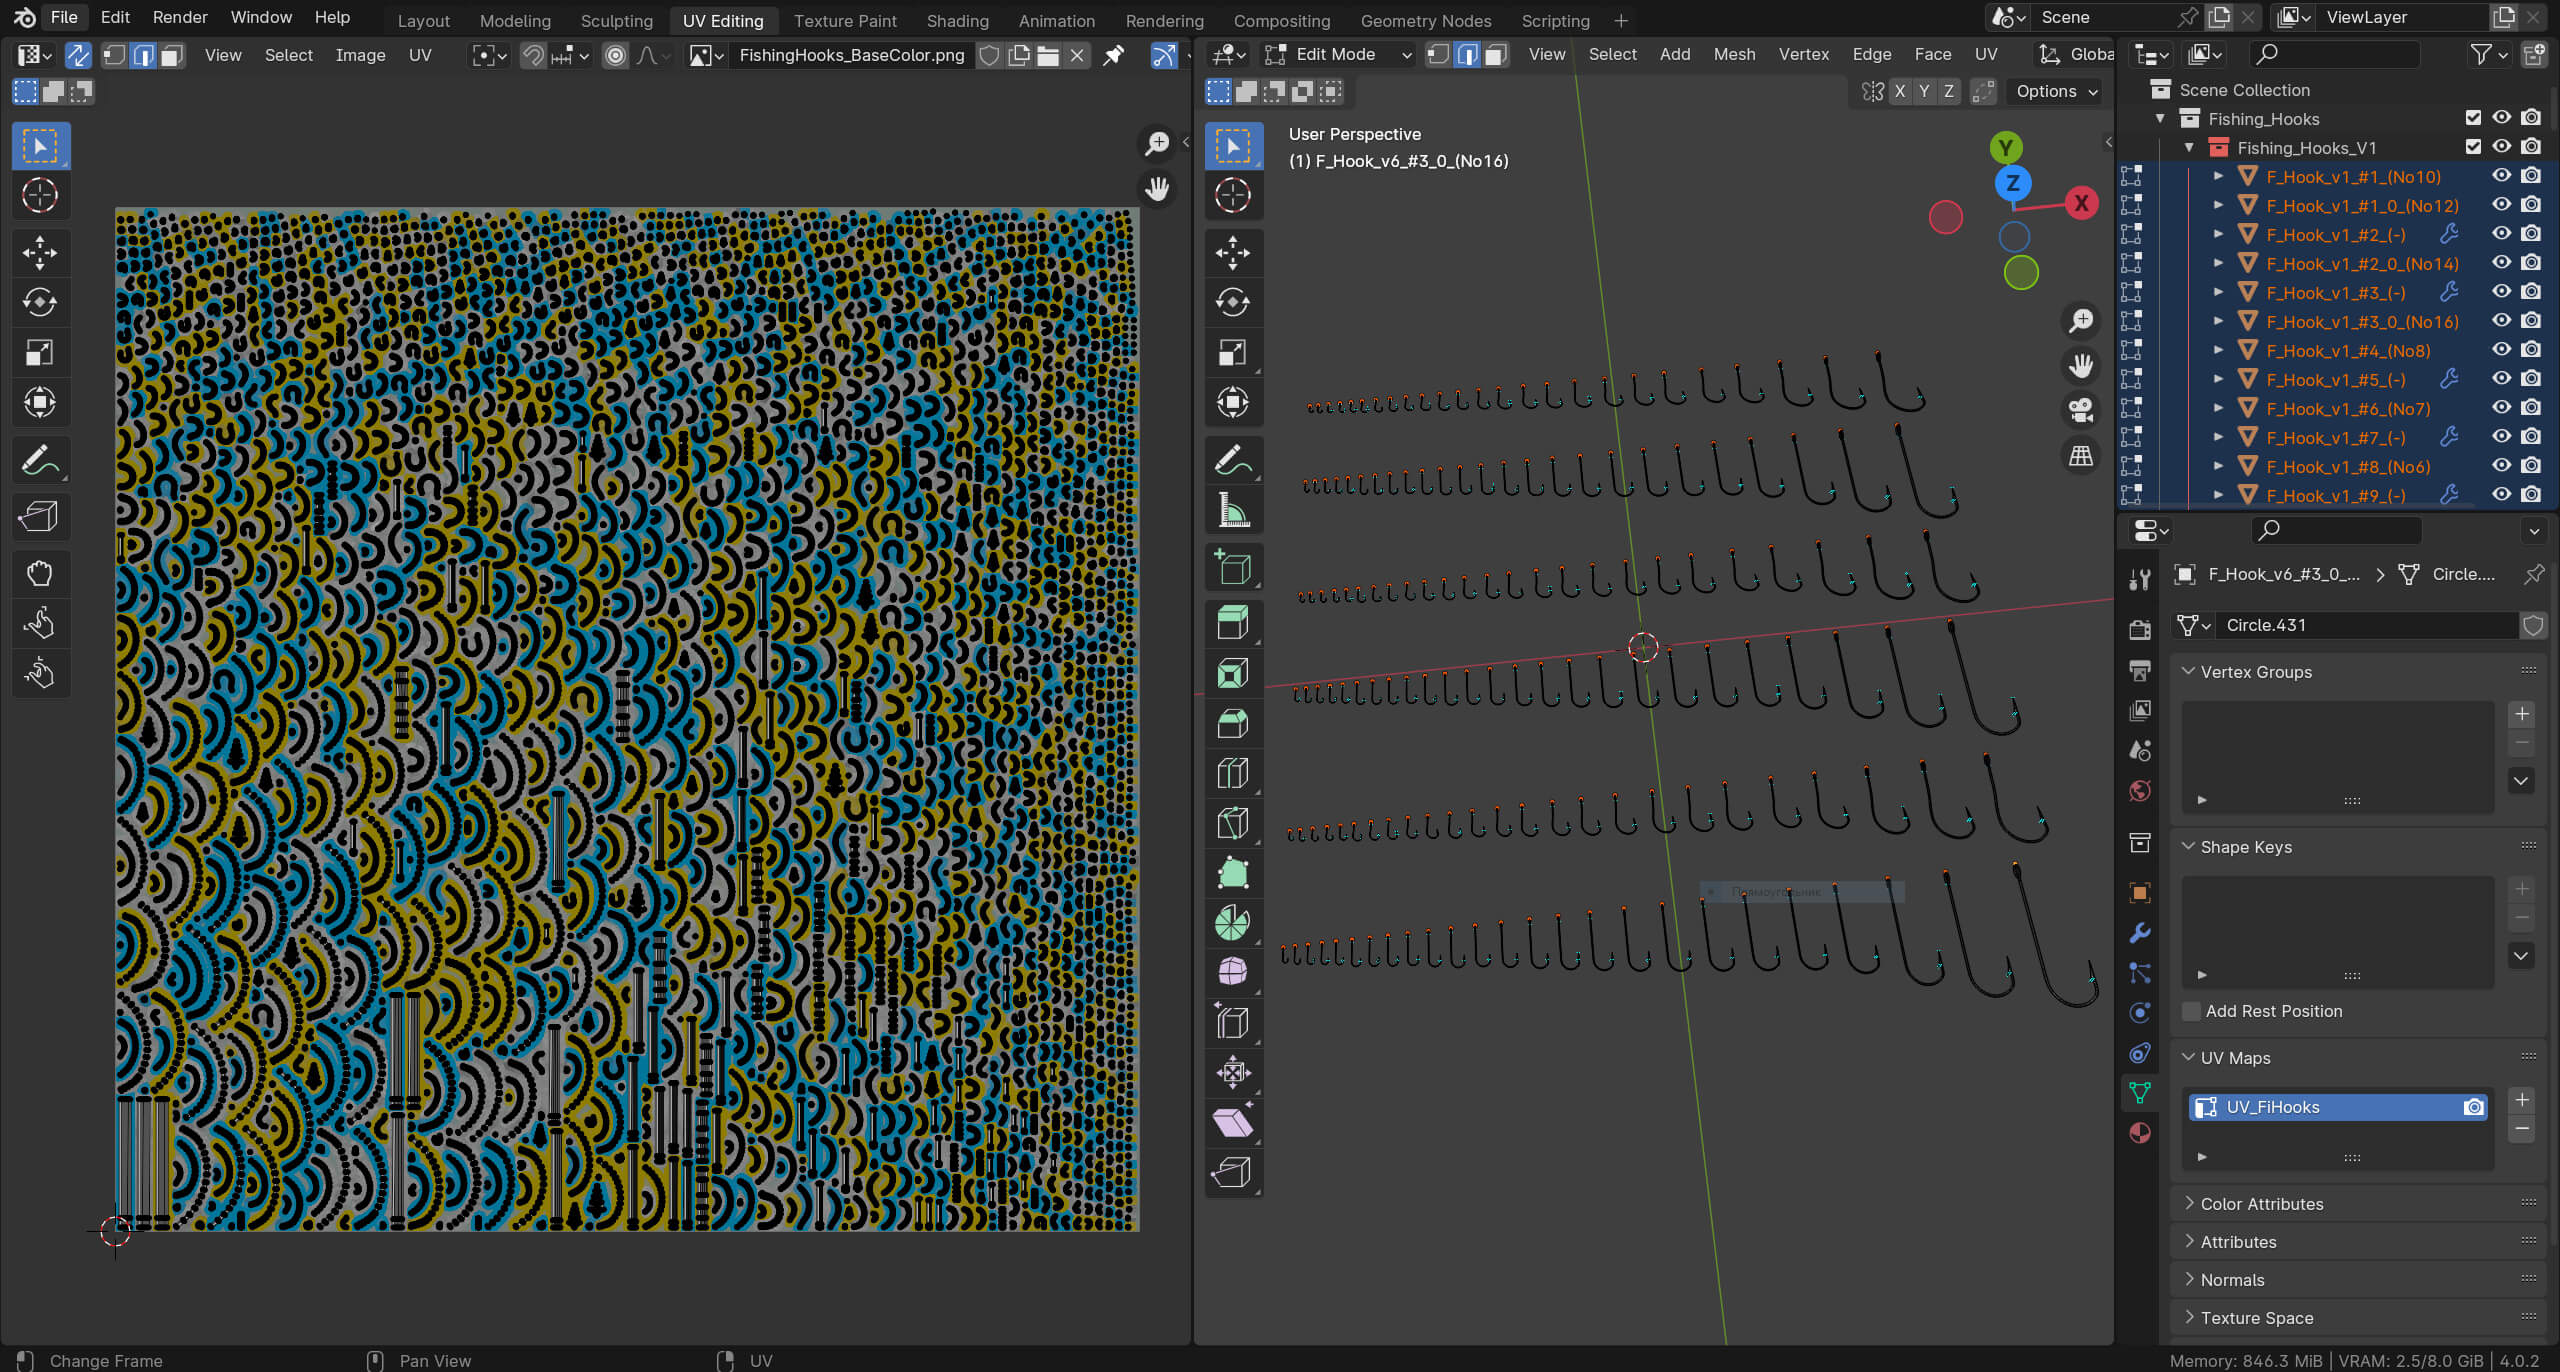Open Modifiers properties tab (wrench icon)

pyautogui.click(x=2140, y=932)
